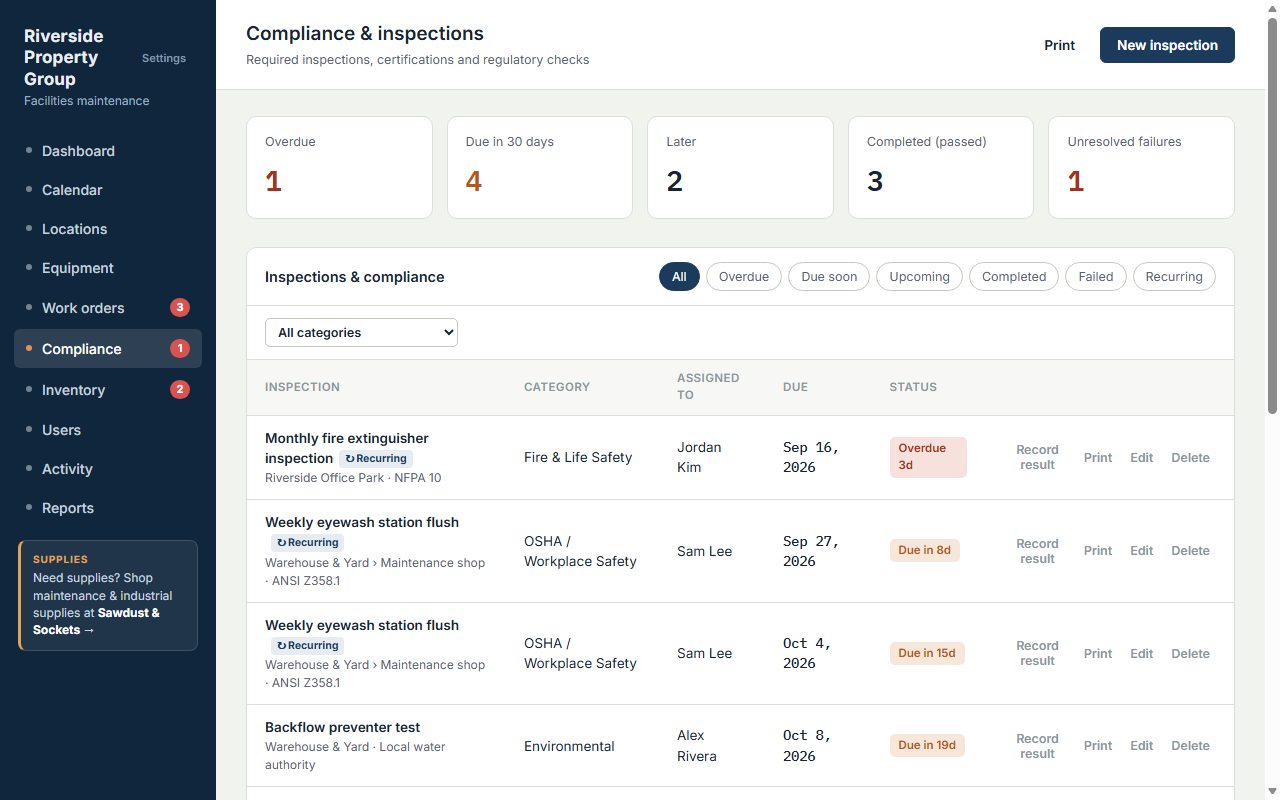Delete the eyewash flush due Oct 4
The image size is (1280, 800).
[x=1190, y=654]
